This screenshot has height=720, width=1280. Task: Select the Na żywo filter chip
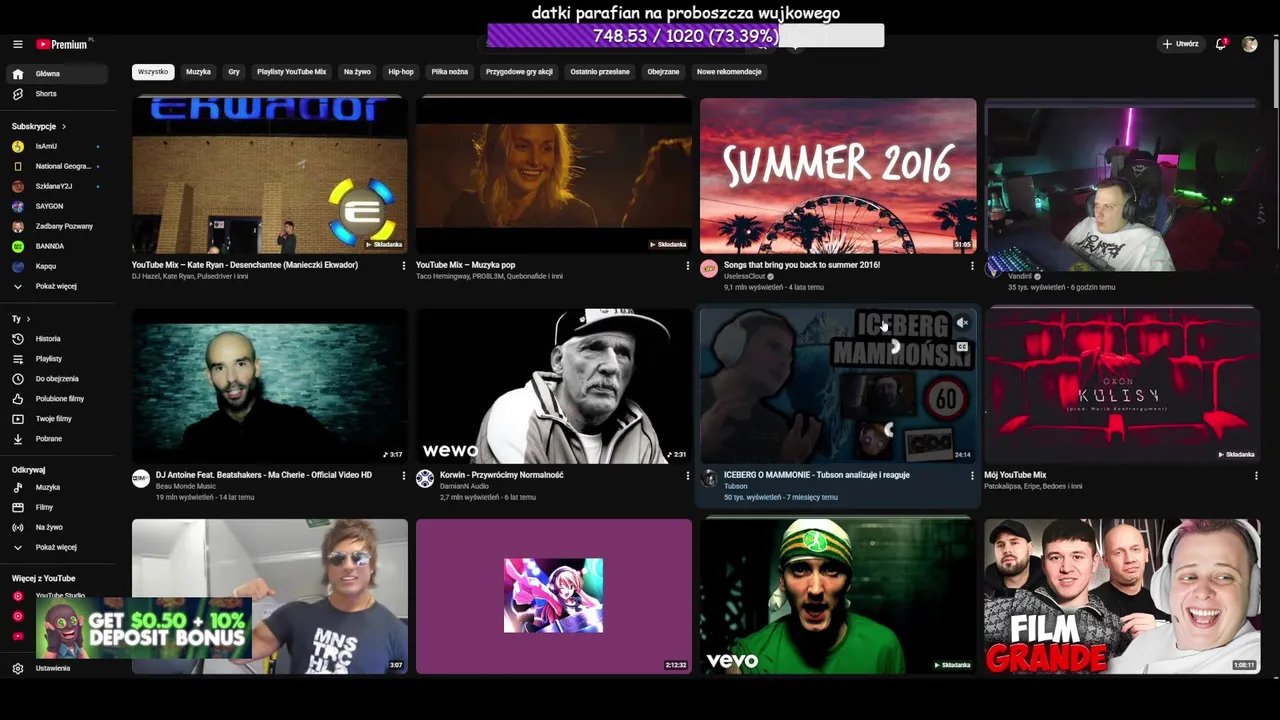(x=357, y=72)
